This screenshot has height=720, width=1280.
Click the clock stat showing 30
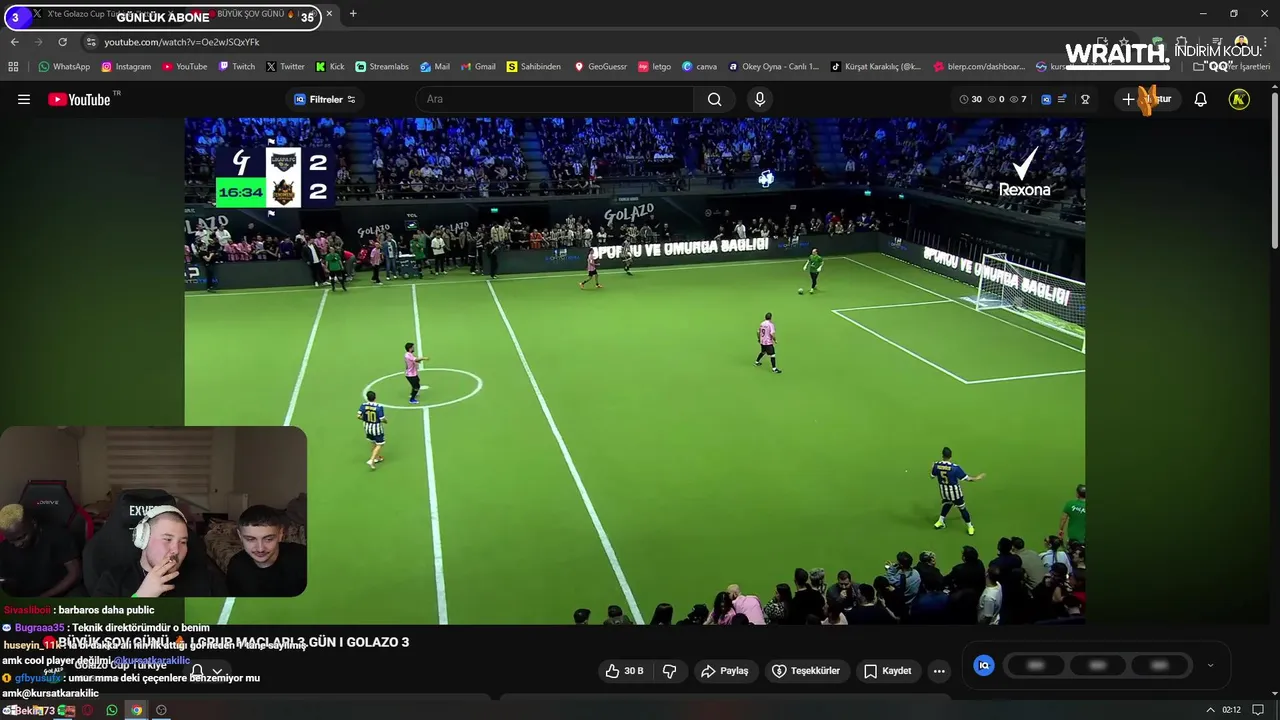click(970, 99)
